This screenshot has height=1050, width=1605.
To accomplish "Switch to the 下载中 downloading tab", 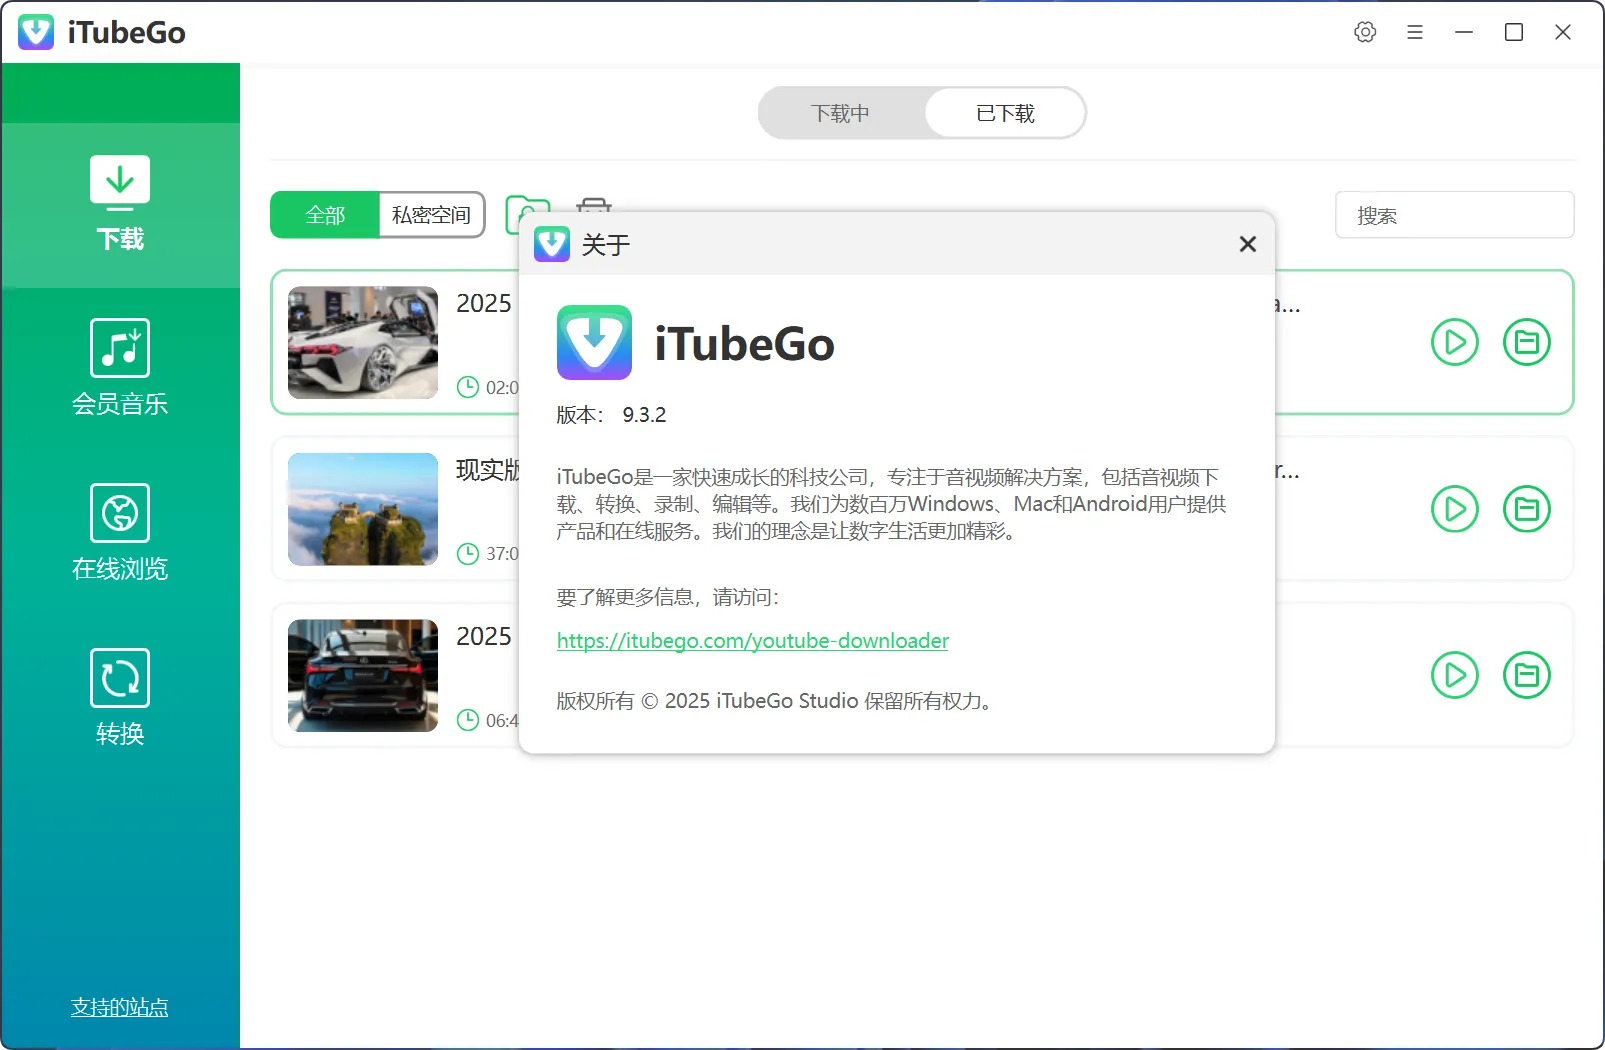I will pyautogui.click(x=840, y=113).
